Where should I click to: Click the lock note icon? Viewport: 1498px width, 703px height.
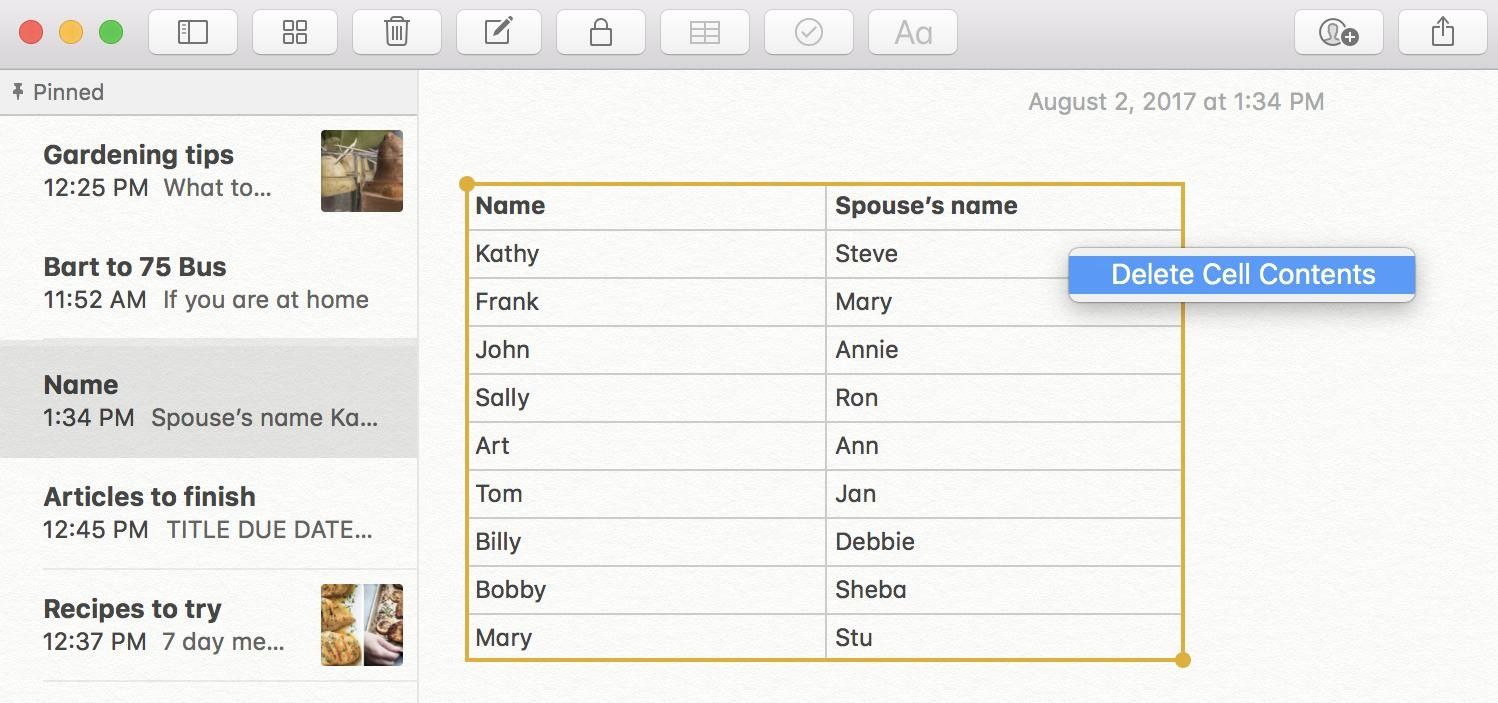(601, 33)
